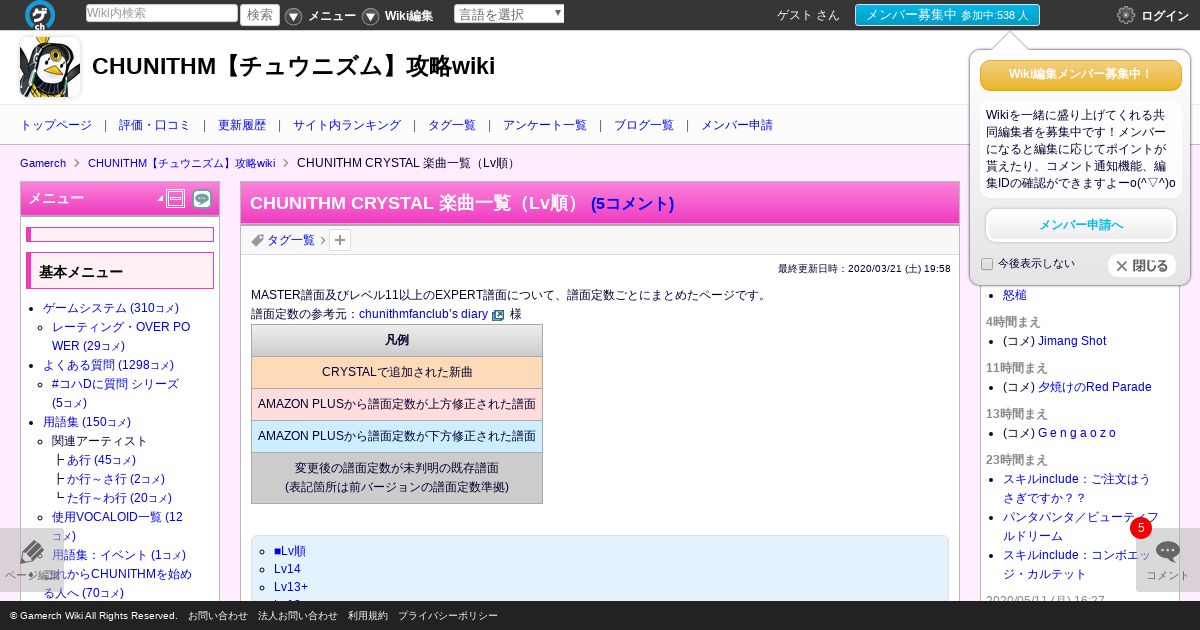Click the CRYSTALで追加された新曲 orange legend cell
The height and width of the screenshot is (630, 1200).
pos(397,372)
